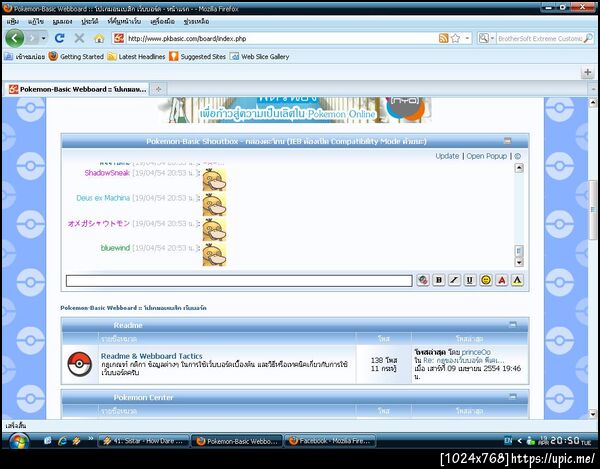
Task: Click Psyduck emoticon beside ShadowSneak
Action: [214, 180]
